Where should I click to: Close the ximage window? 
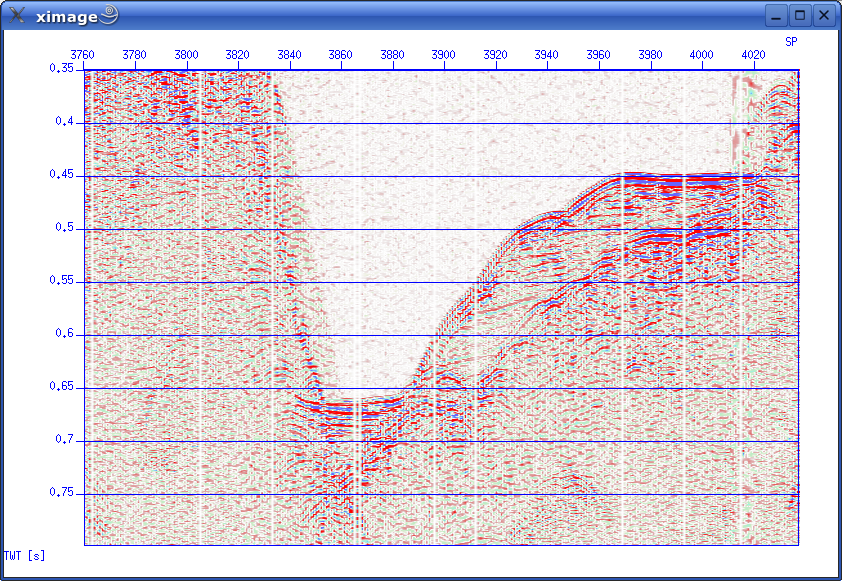pos(823,15)
